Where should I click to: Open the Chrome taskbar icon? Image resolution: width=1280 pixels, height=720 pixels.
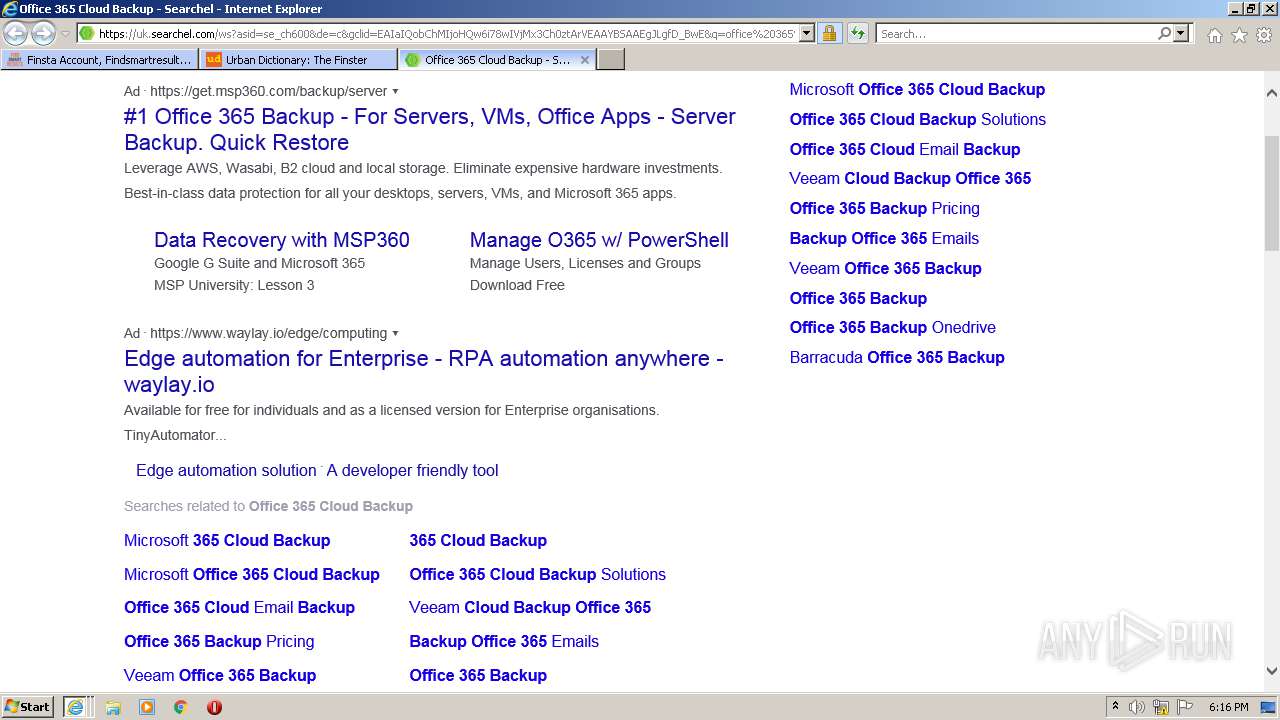(x=181, y=707)
